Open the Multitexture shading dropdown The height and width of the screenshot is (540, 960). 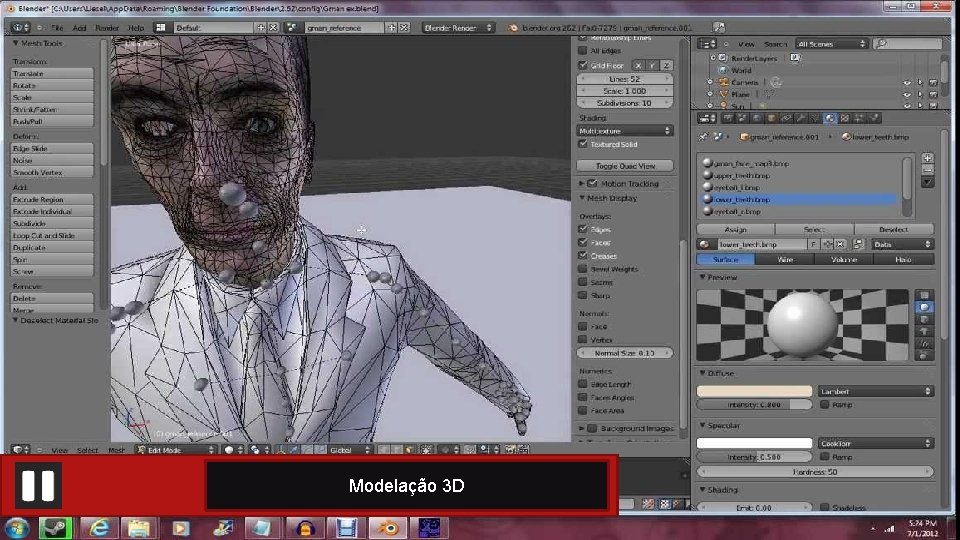click(624, 130)
